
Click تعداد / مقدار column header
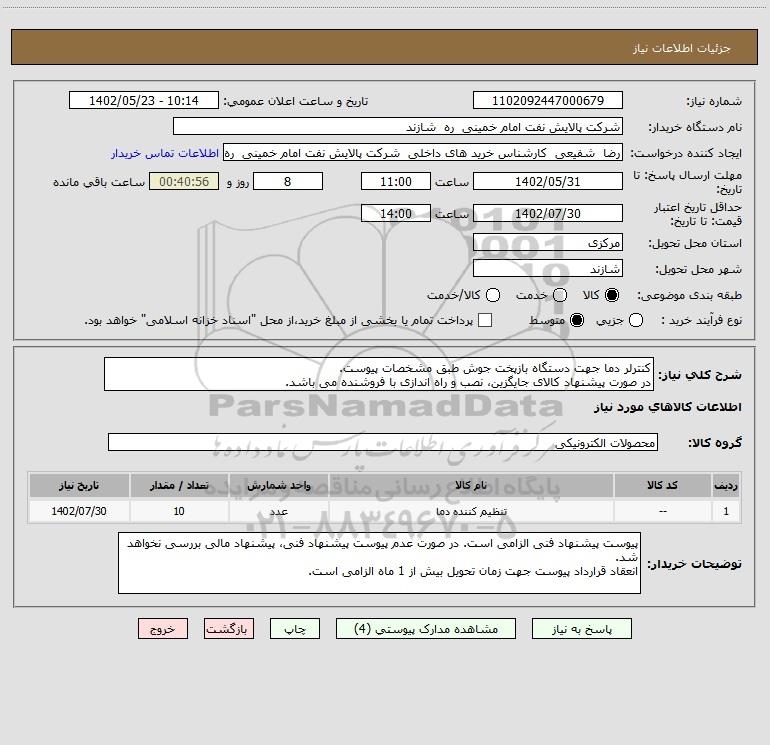[179, 485]
